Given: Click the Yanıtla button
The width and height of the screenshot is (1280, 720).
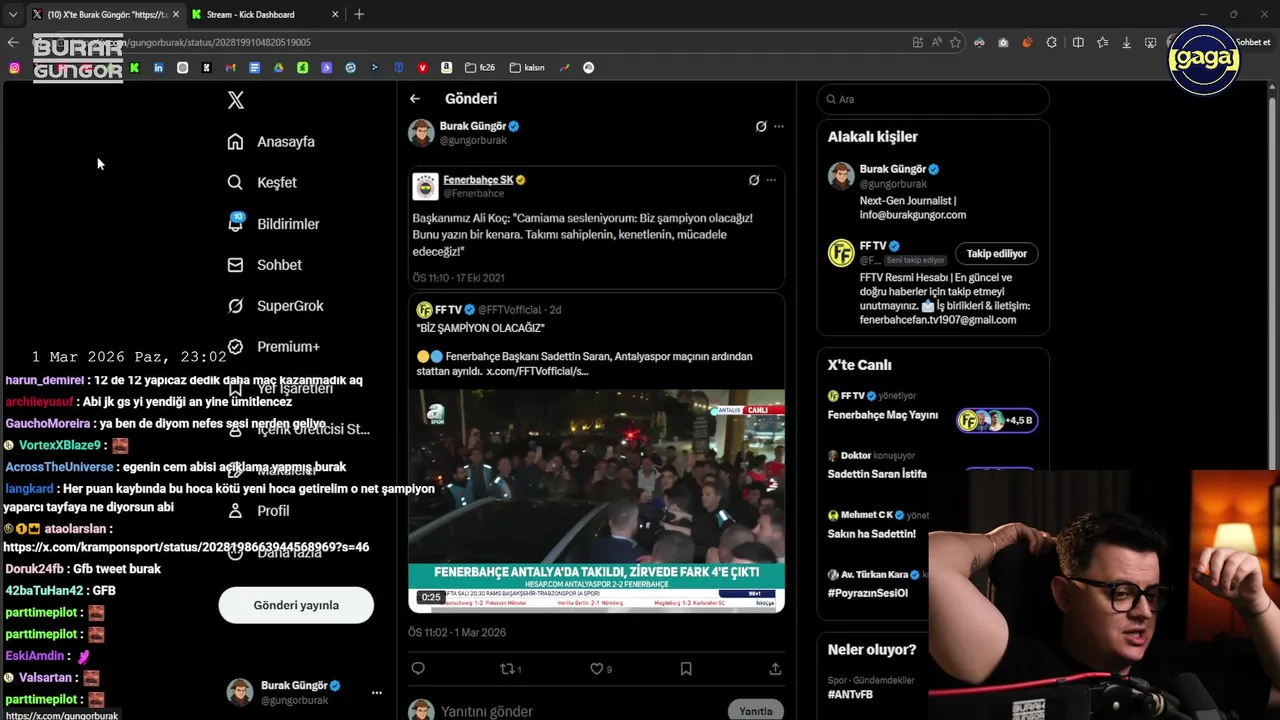Looking at the screenshot, I should 756,711.
